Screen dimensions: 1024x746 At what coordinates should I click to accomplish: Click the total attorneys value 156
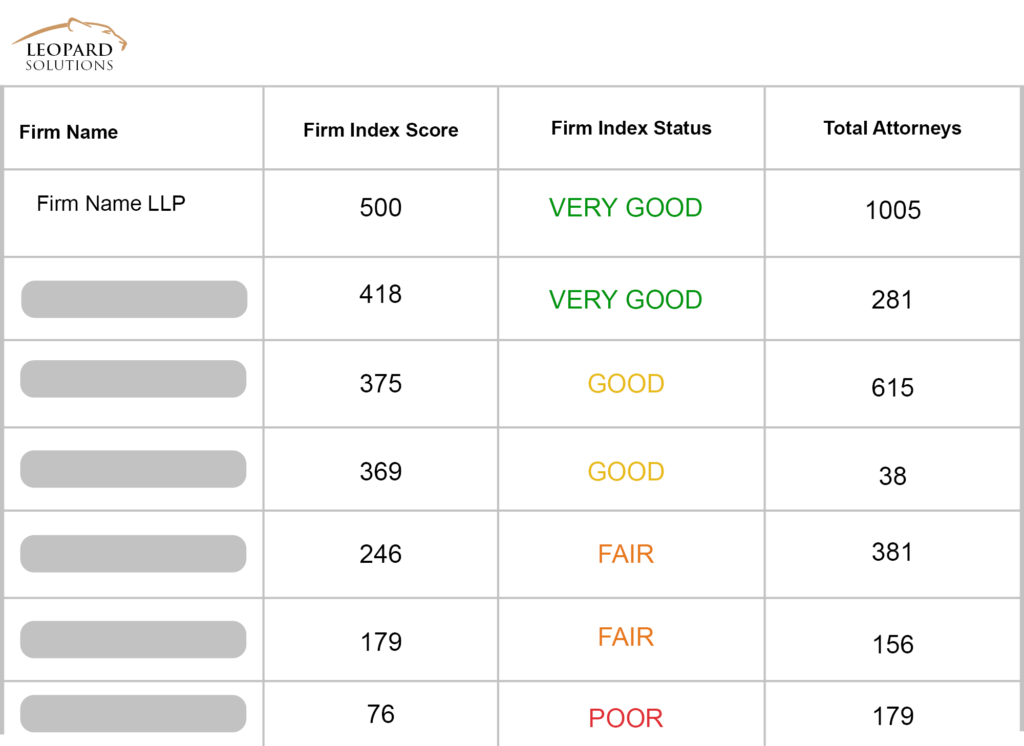click(x=893, y=645)
